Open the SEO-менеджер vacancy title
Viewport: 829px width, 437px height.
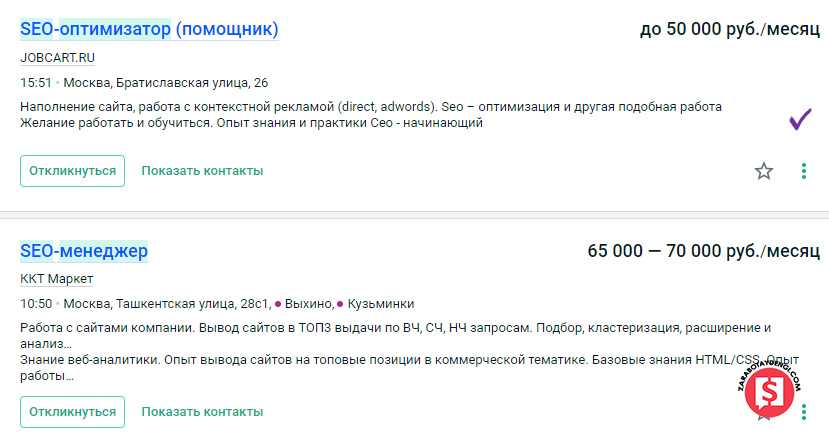click(84, 251)
